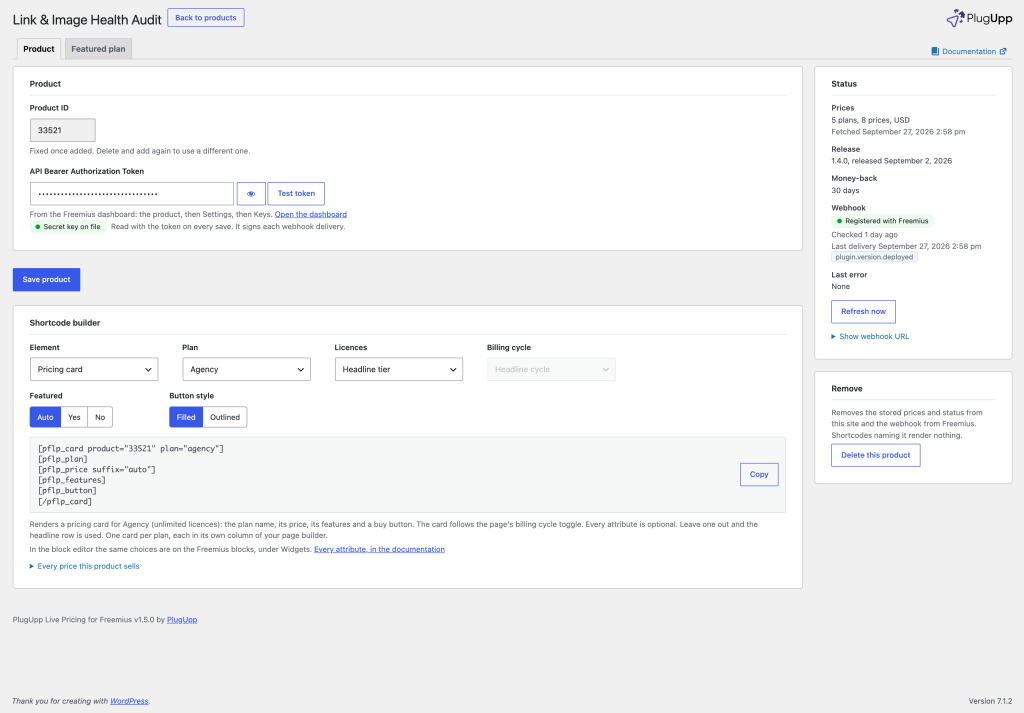Open the dashboard link

point(310,214)
